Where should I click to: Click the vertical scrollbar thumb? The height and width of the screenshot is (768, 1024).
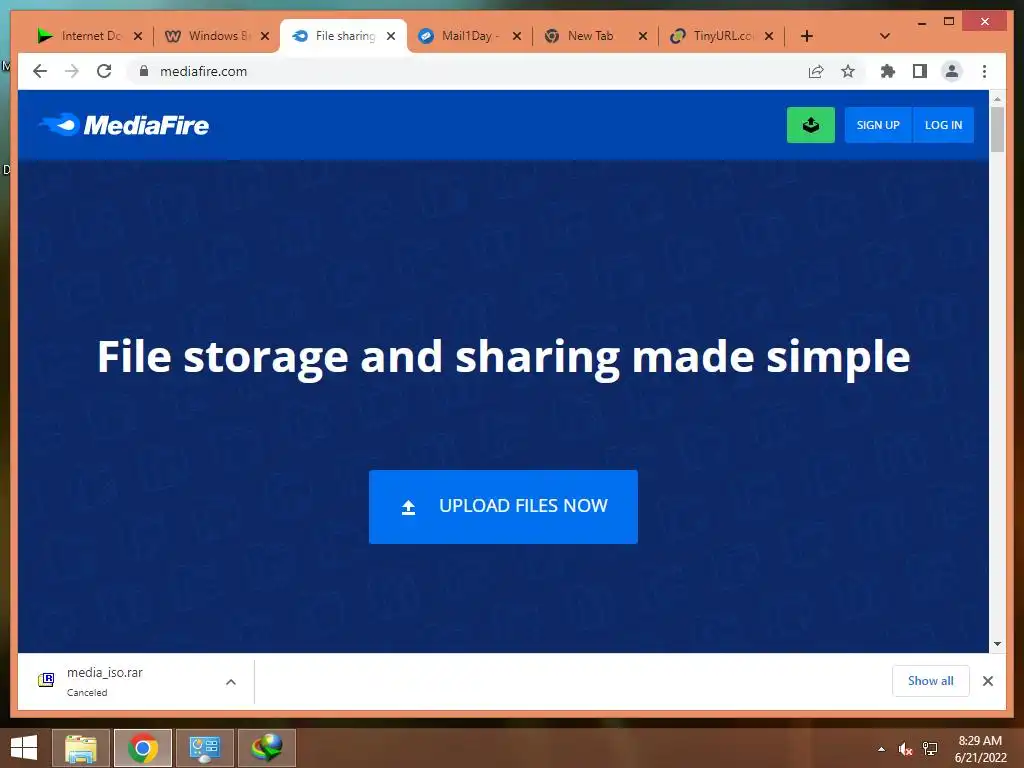pyautogui.click(x=997, y=129)
